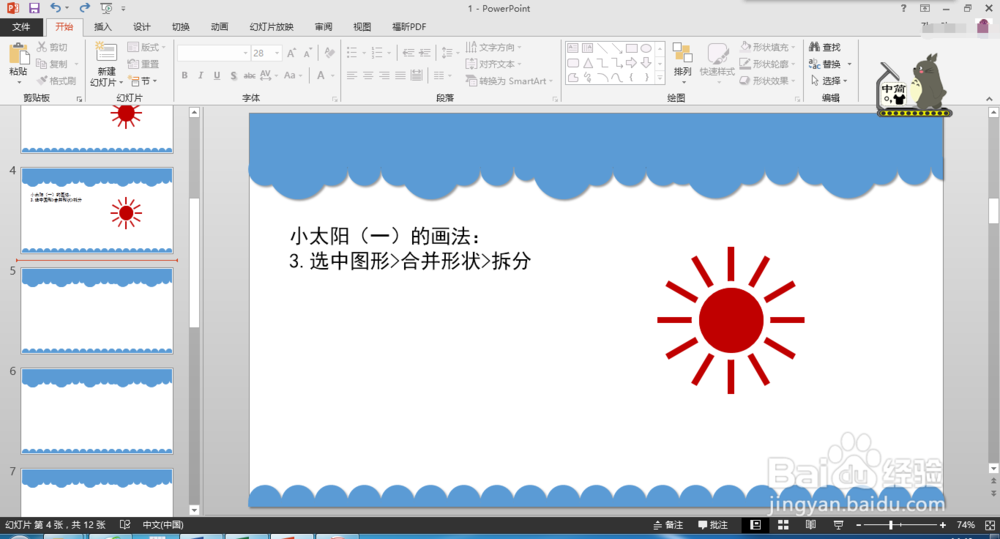This screenshot has width=1000, height=539.
Task: Toggle text shadow S button
Action: [233, 75]
